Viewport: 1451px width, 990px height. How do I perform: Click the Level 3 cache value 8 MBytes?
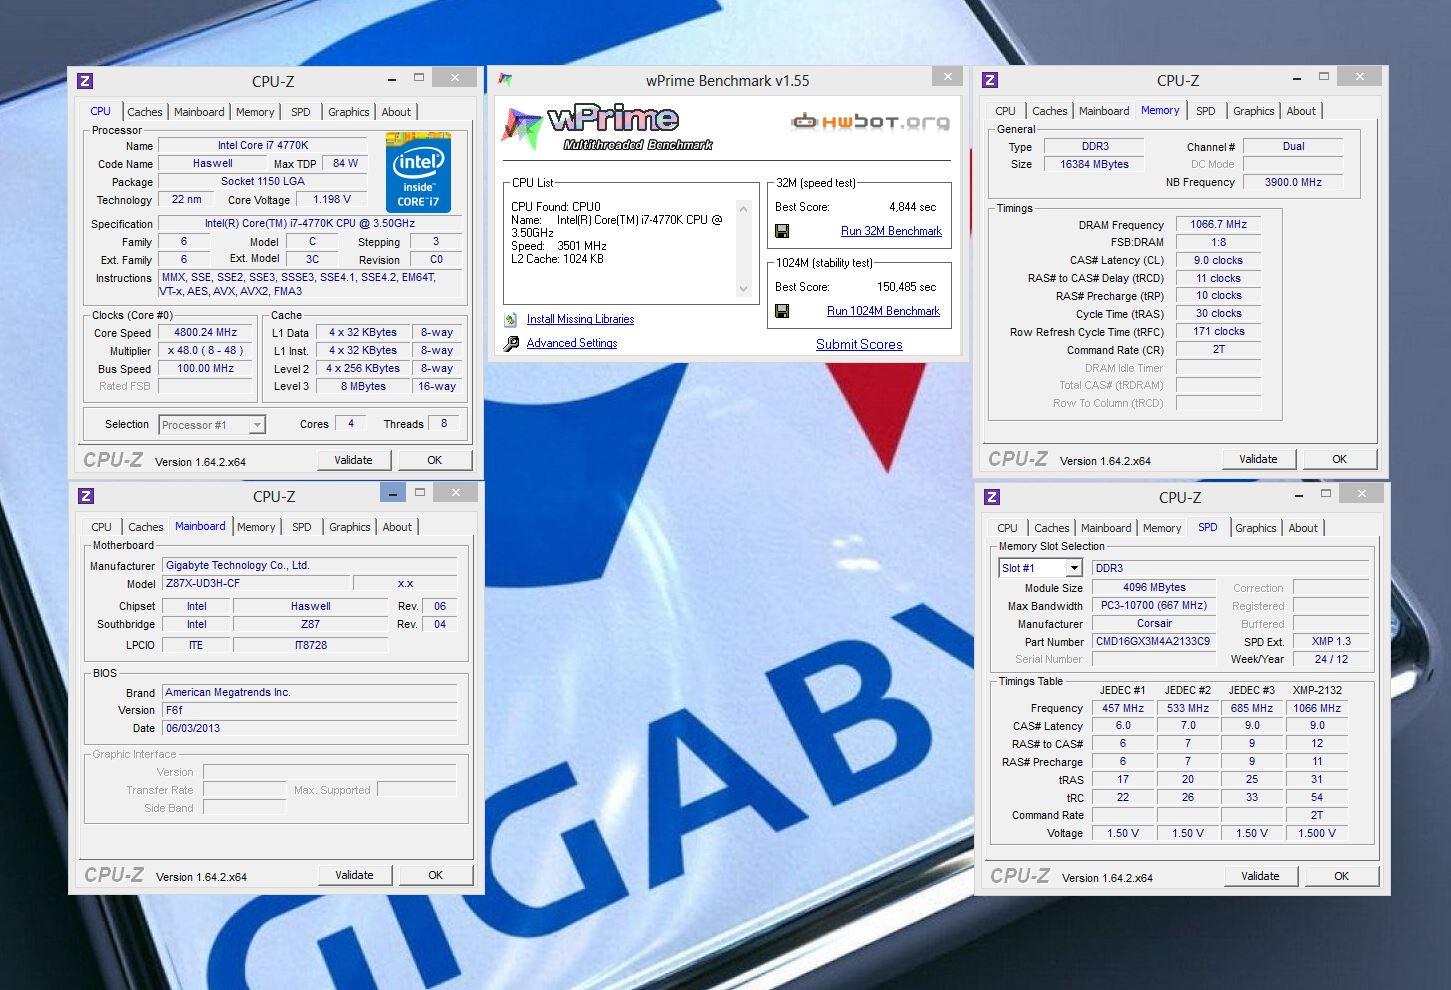(363, 386)
